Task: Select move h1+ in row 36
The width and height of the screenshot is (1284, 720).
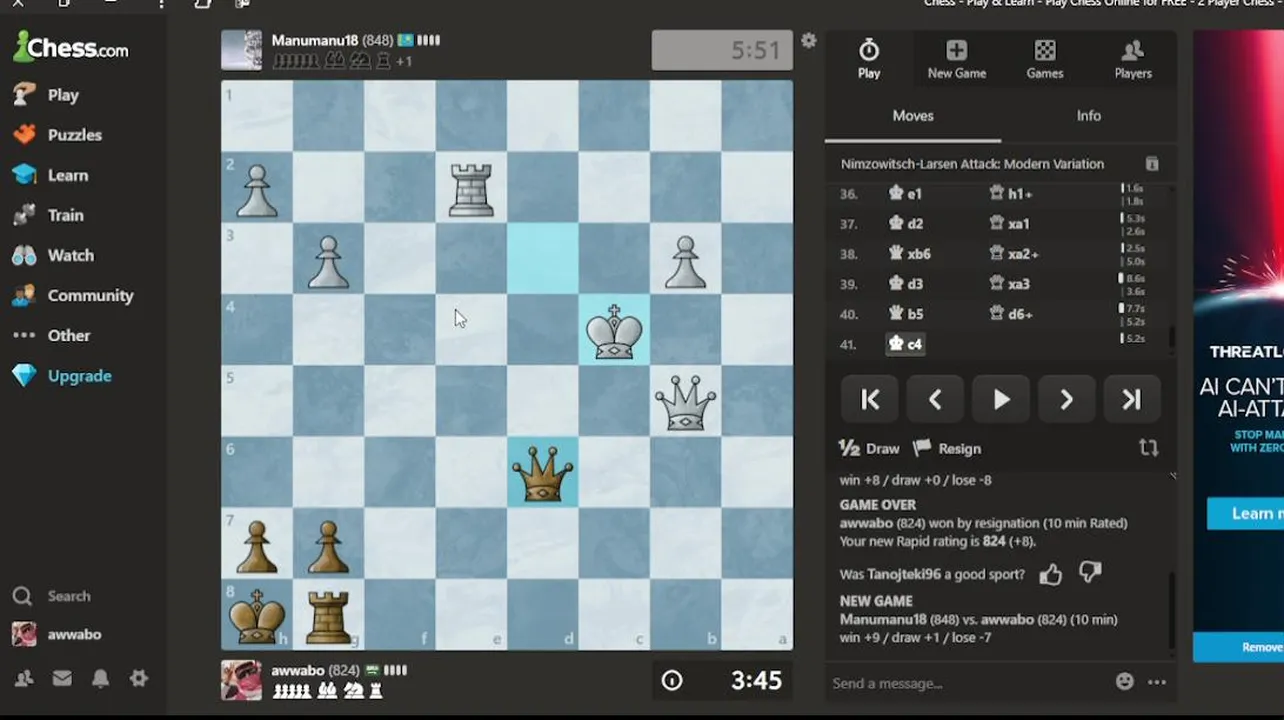Action: 1011,194
